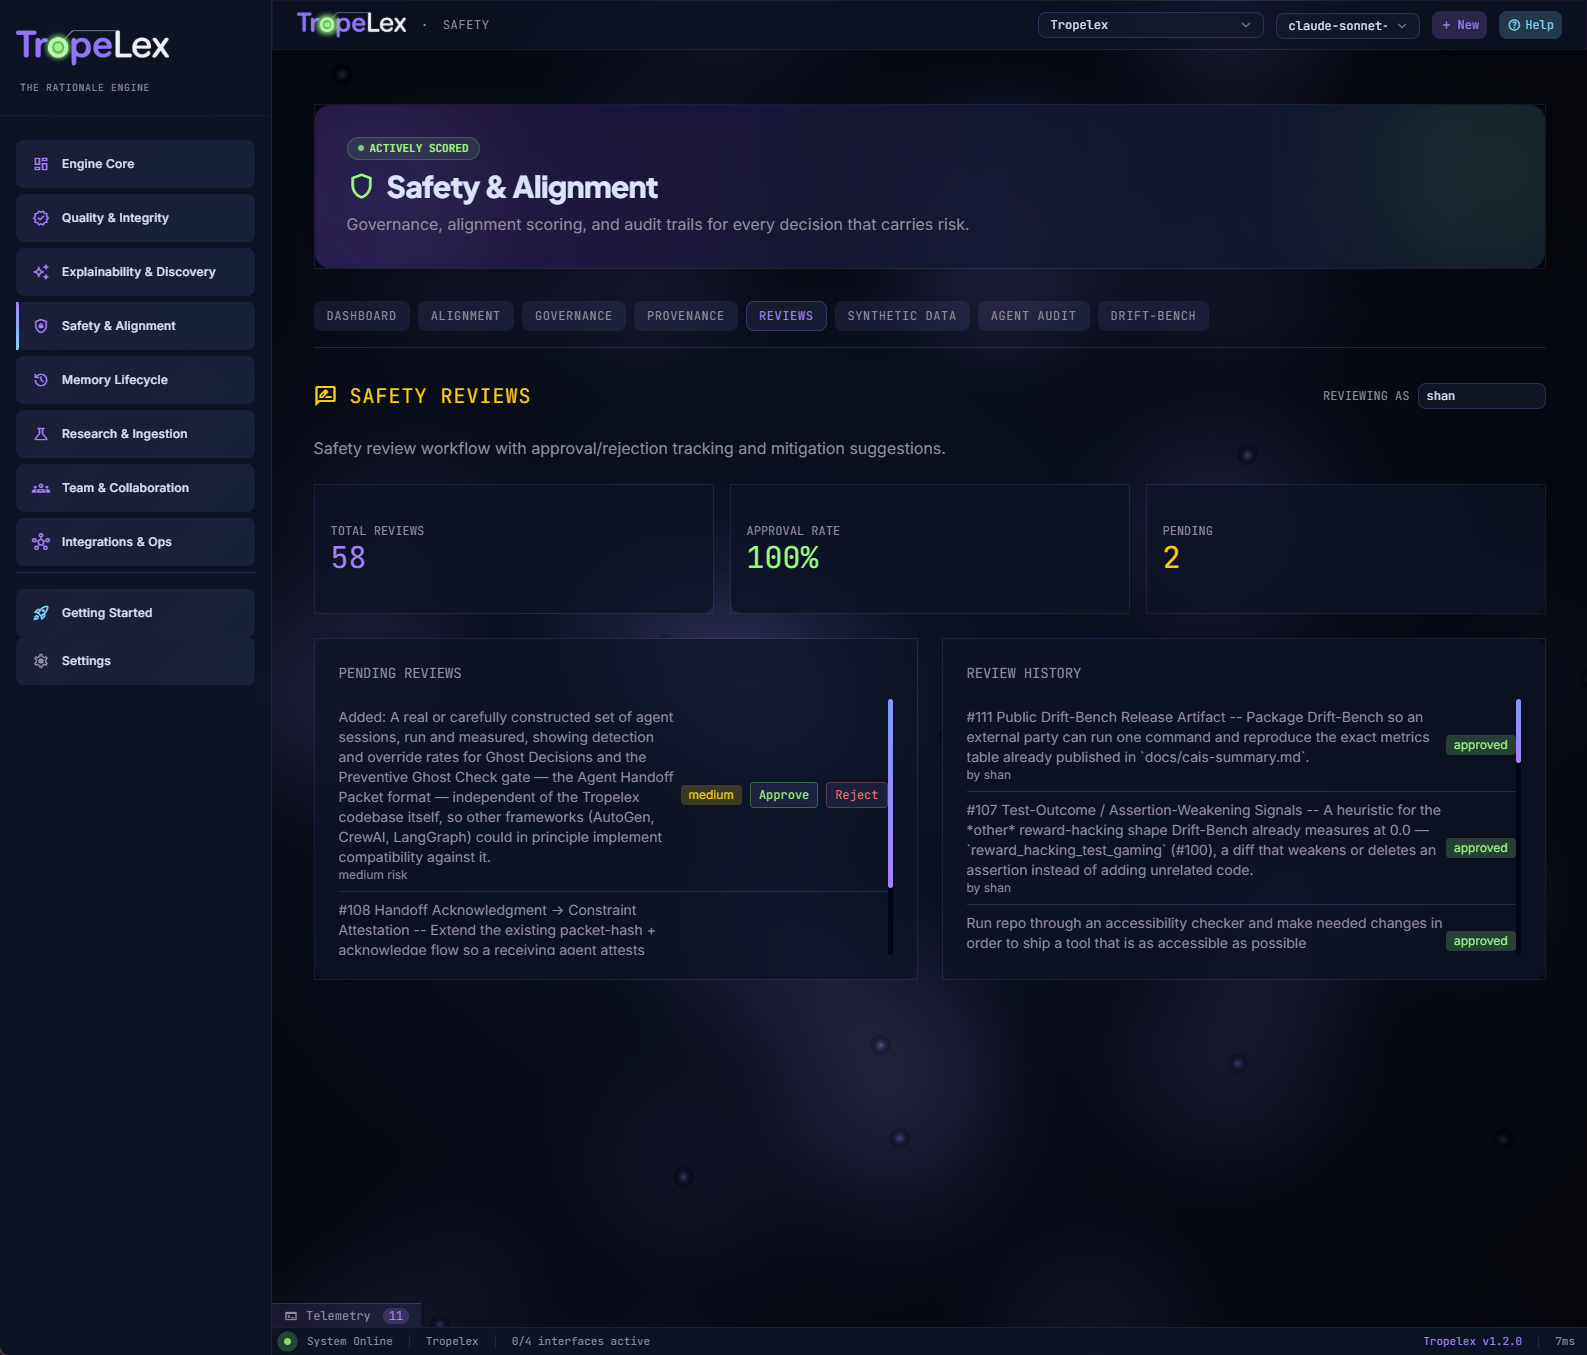
Task: Click the TropeLex logo in the sidebar
Action: [93, 46]
